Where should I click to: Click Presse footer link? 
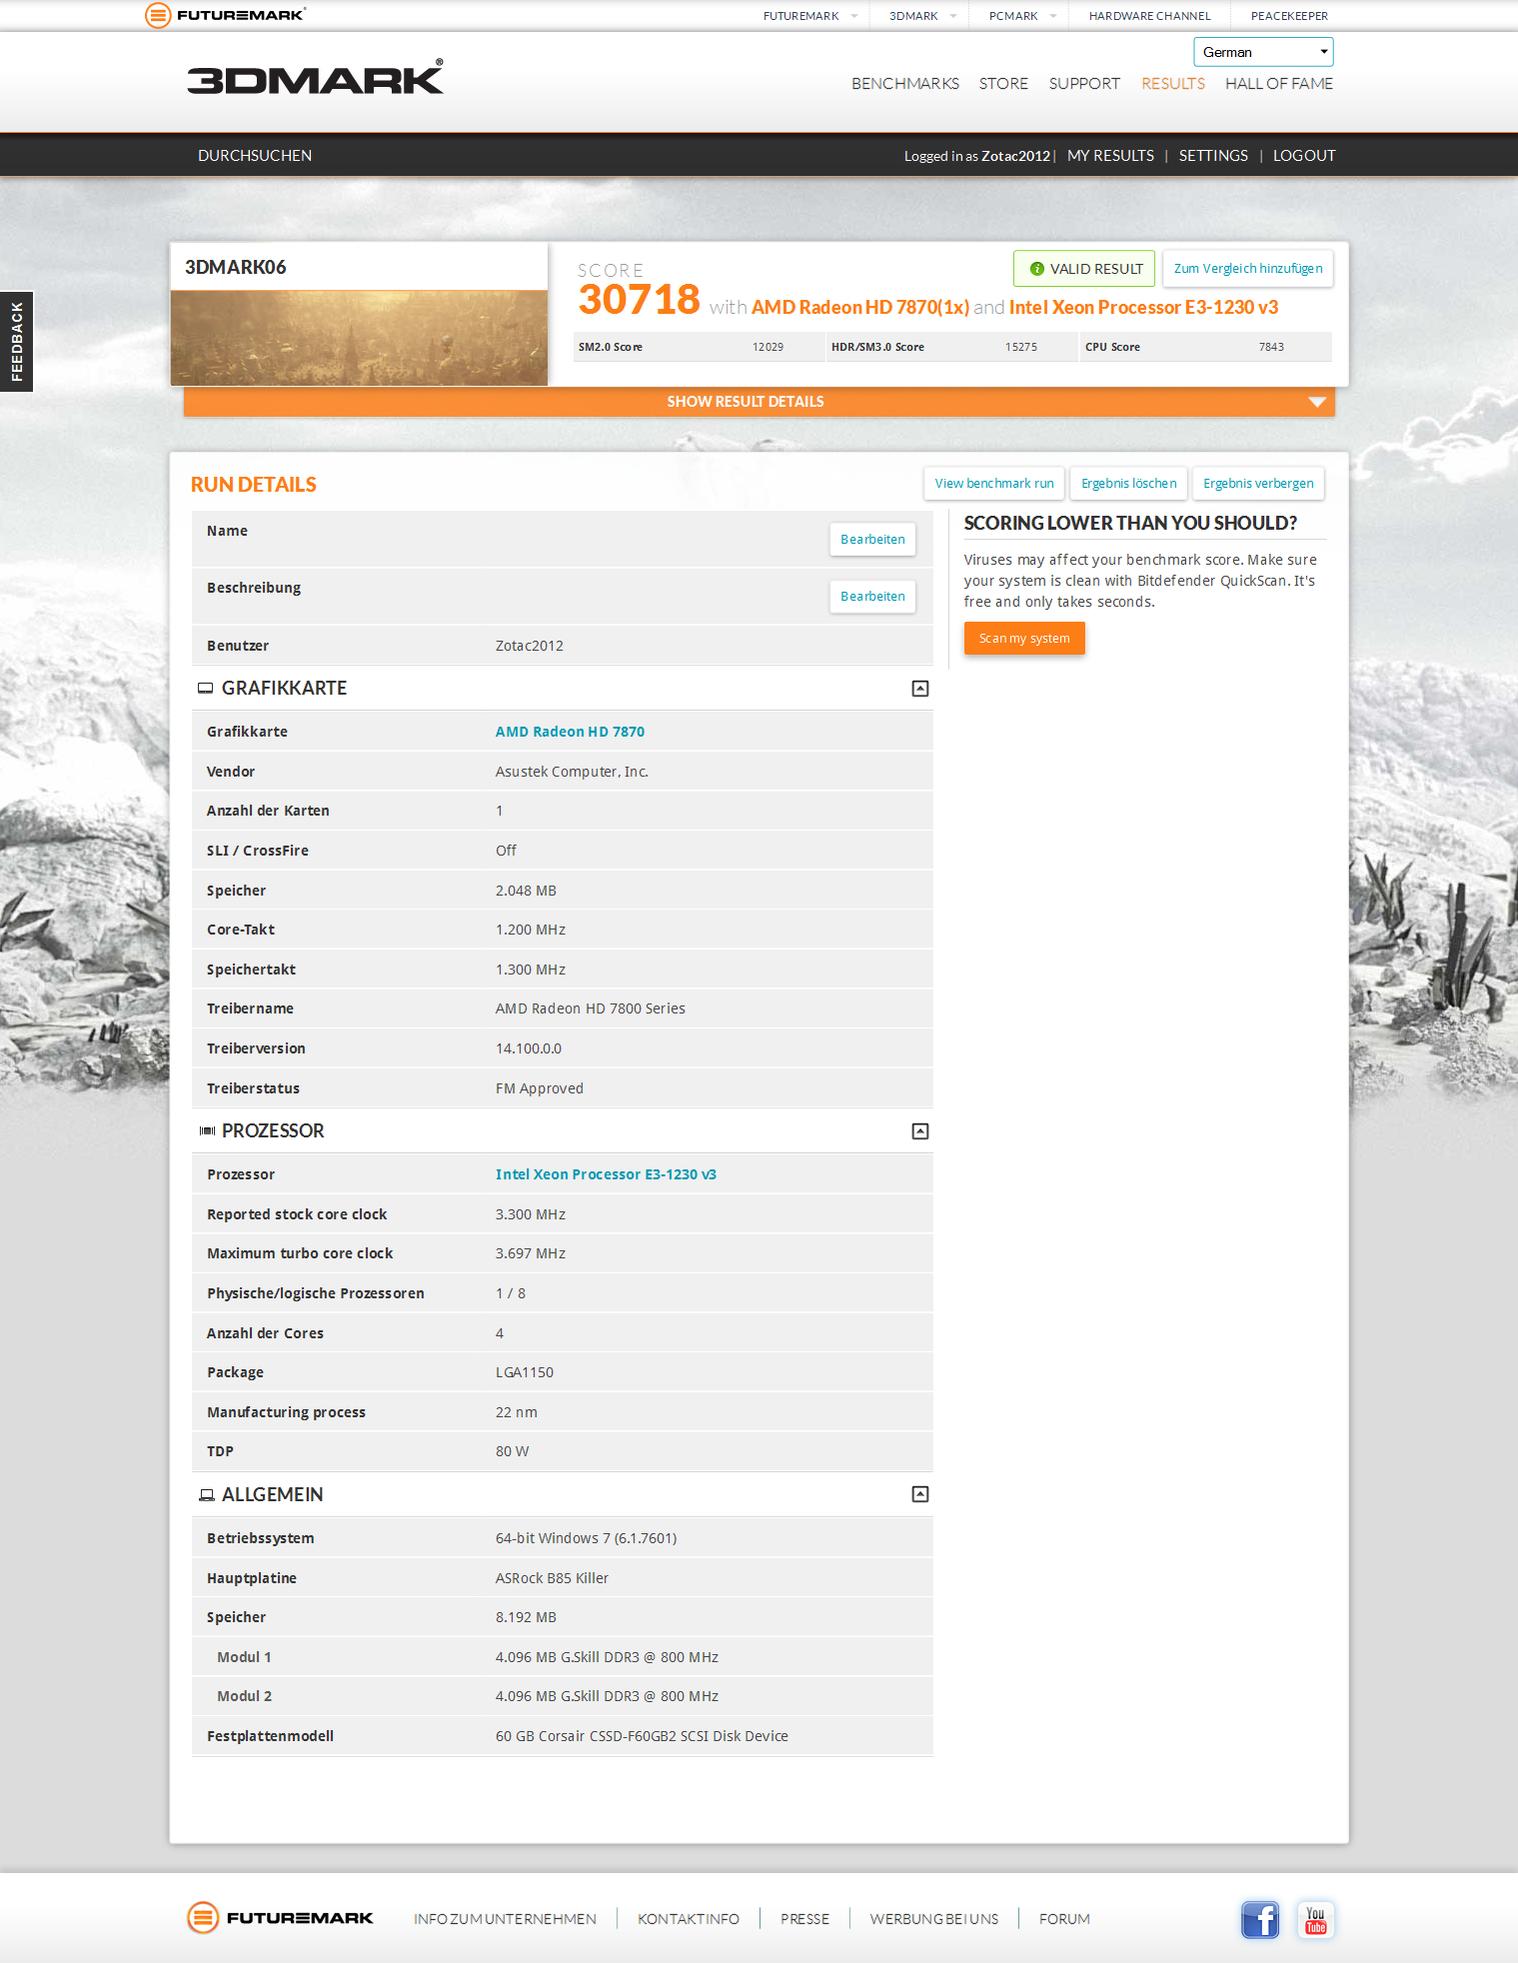pos(805,1918)
